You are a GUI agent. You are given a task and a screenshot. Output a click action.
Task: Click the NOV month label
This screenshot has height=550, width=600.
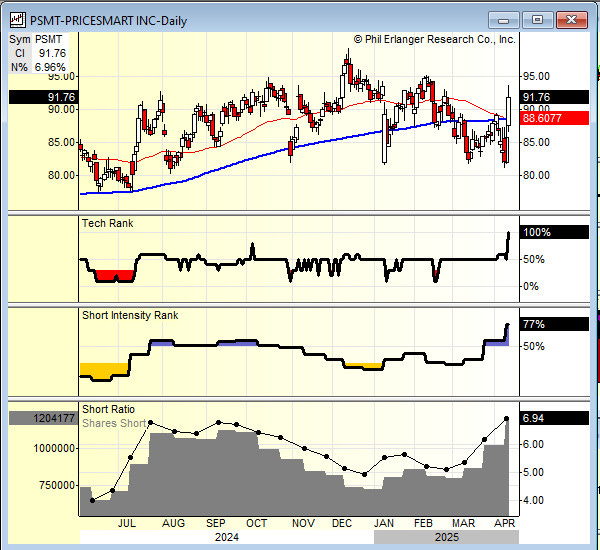(x=303, y=523)
